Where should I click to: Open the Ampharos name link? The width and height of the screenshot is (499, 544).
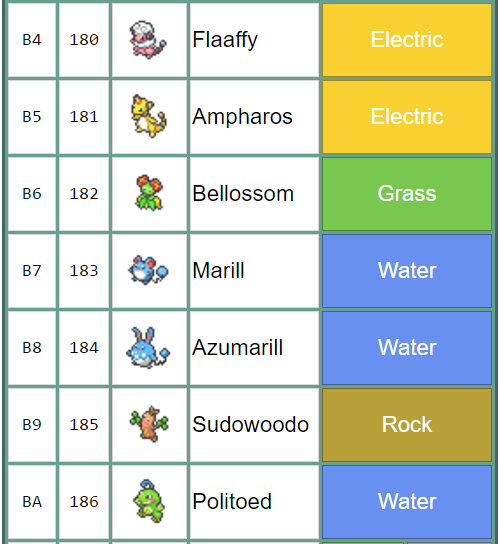click(242, 116)
